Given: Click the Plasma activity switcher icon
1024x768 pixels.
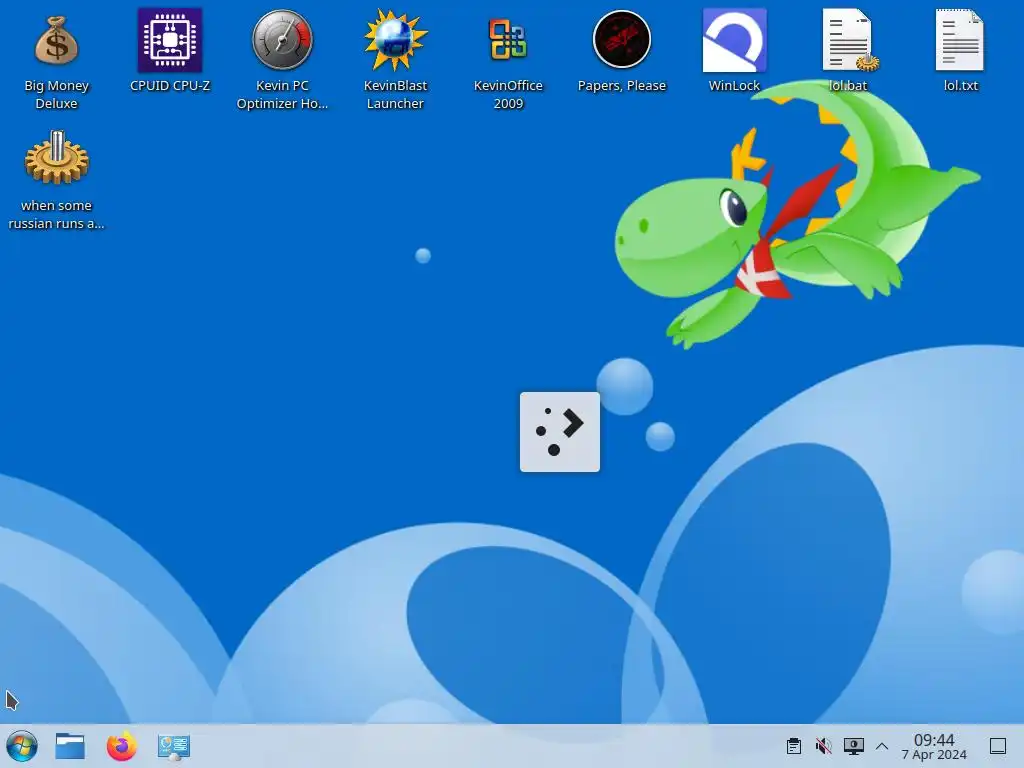Looking at the screenshot, I should pos(560,432).
